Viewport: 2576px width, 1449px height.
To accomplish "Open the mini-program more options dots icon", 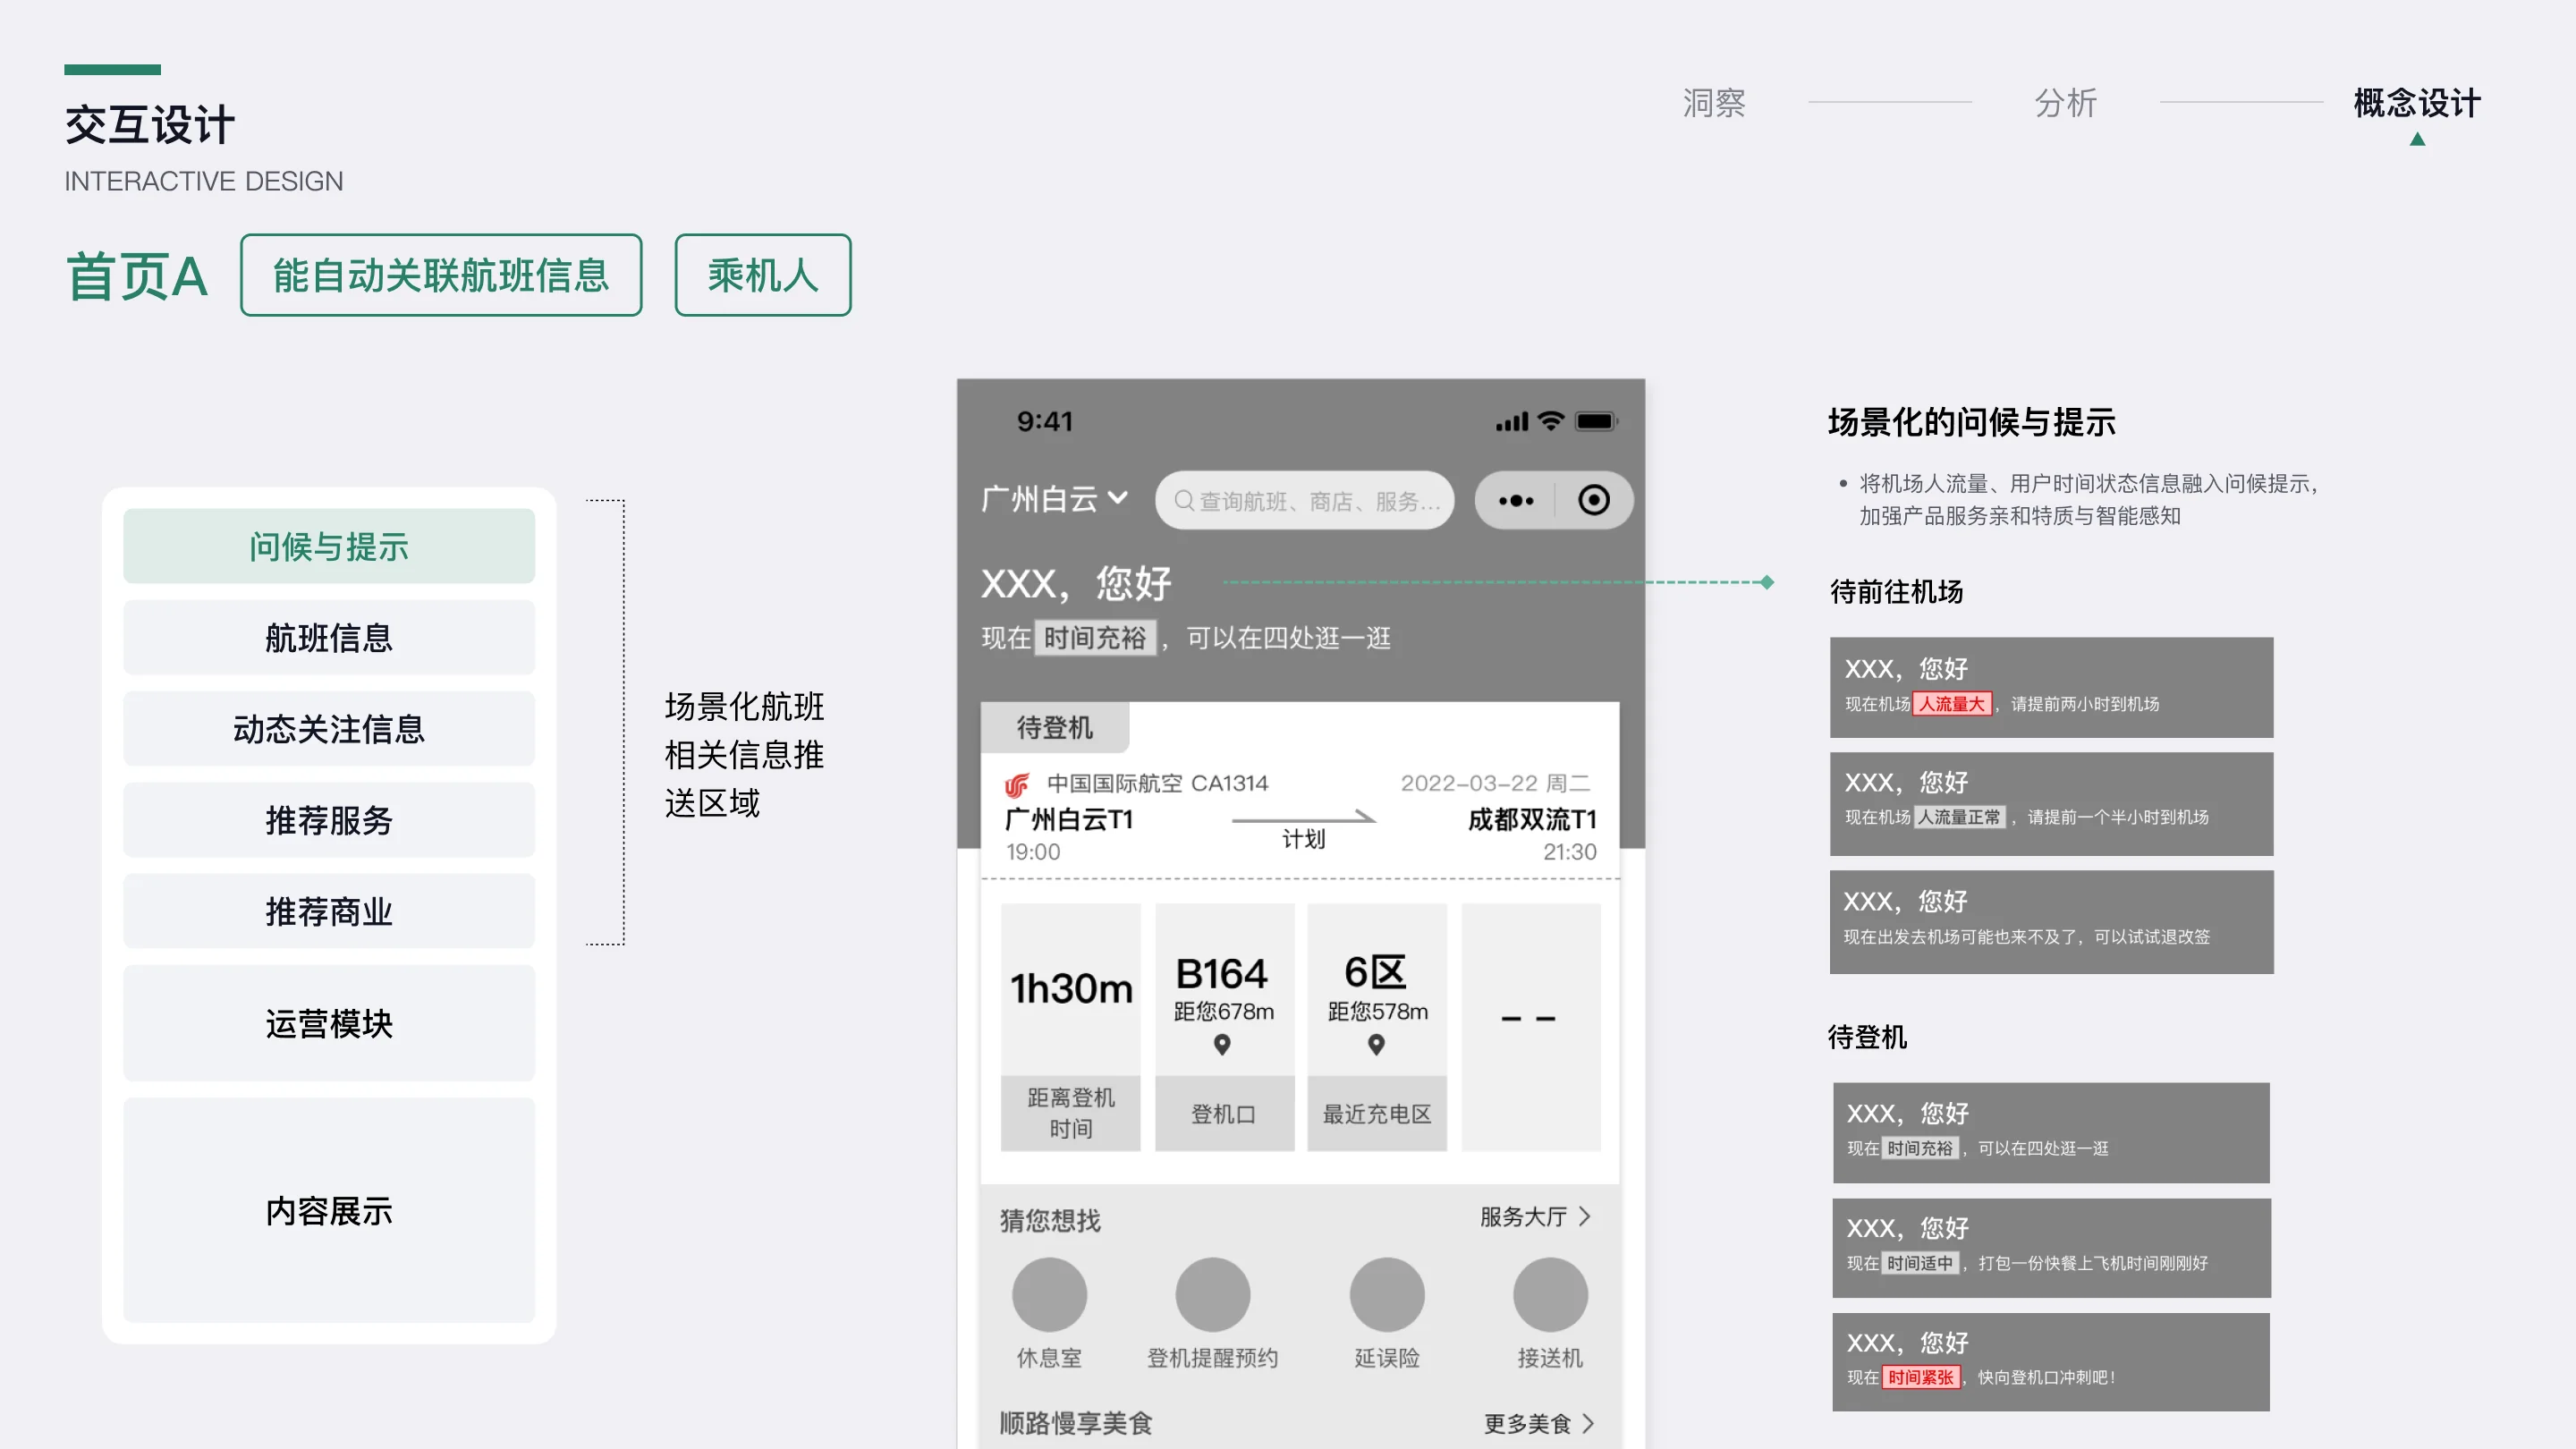I will pyautogui.click(x=1515, y=500).
